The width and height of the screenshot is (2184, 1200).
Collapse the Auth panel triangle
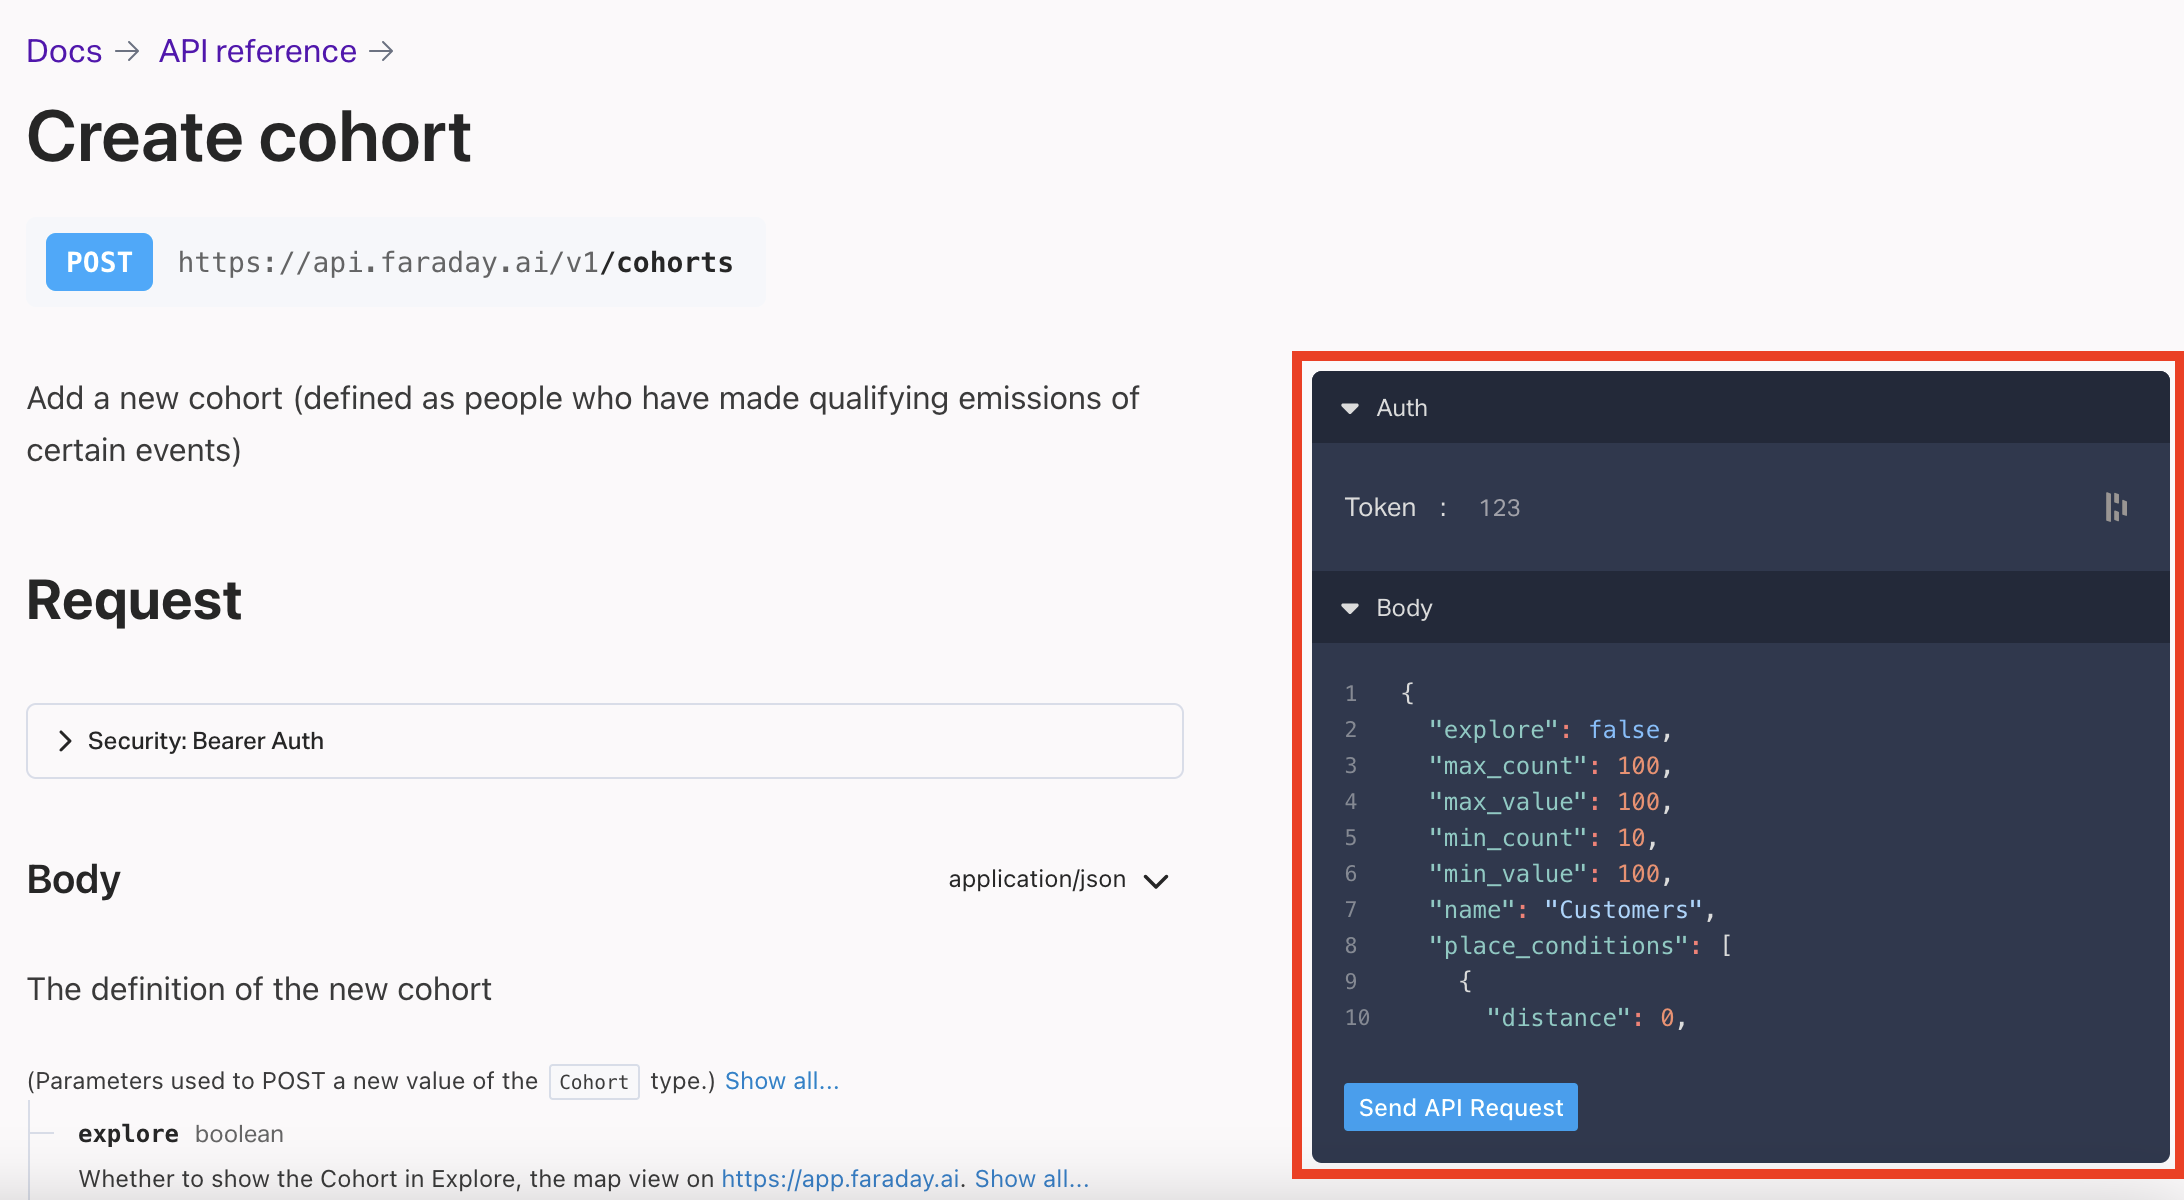1350,408
